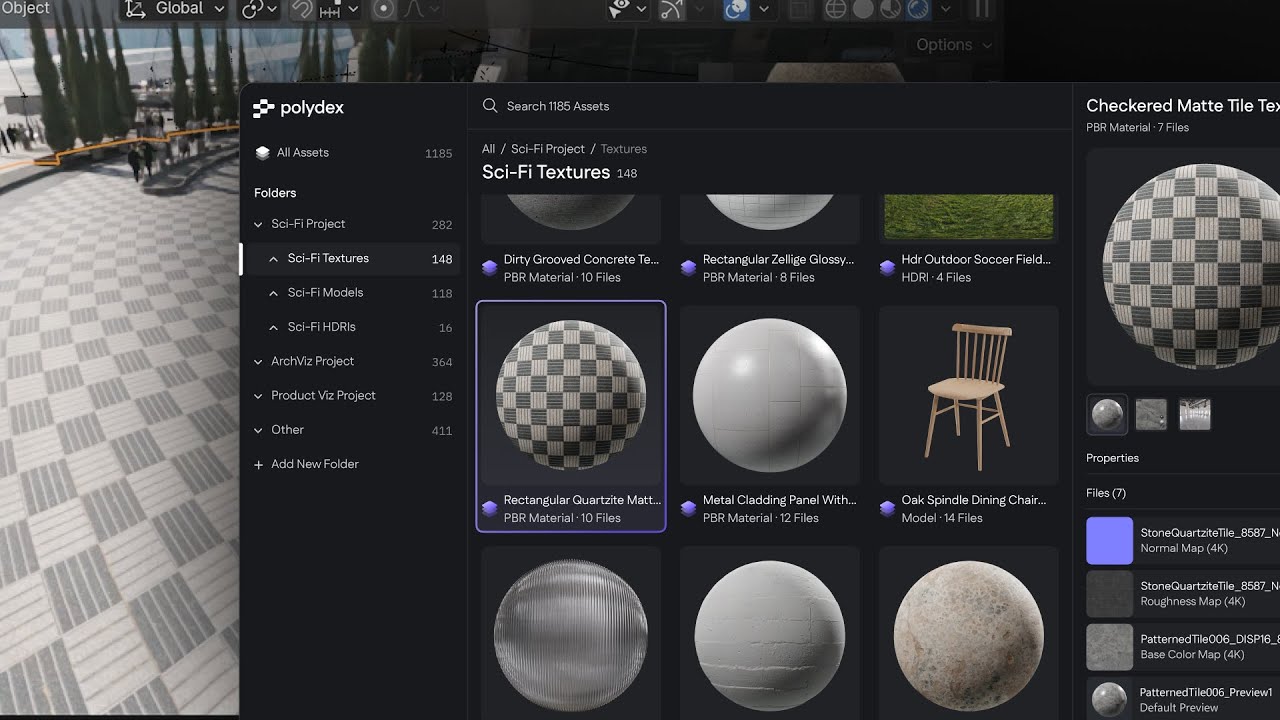Collapse the Sci-Fi Project folder chevron

point(259,225)
